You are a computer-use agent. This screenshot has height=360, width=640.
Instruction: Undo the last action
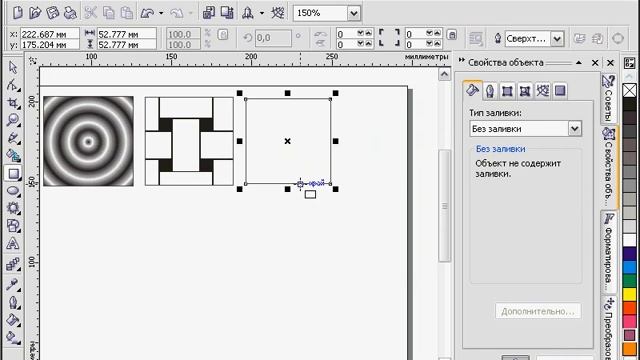click(x=147, y=13)
